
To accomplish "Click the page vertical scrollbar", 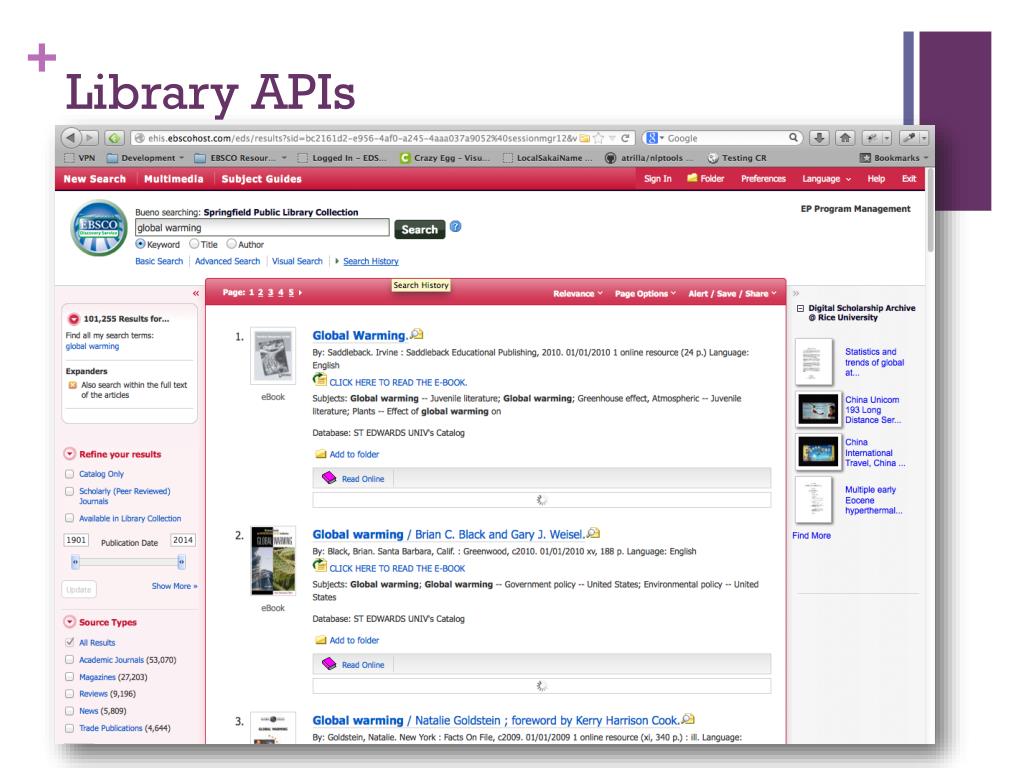I will 931,212.
